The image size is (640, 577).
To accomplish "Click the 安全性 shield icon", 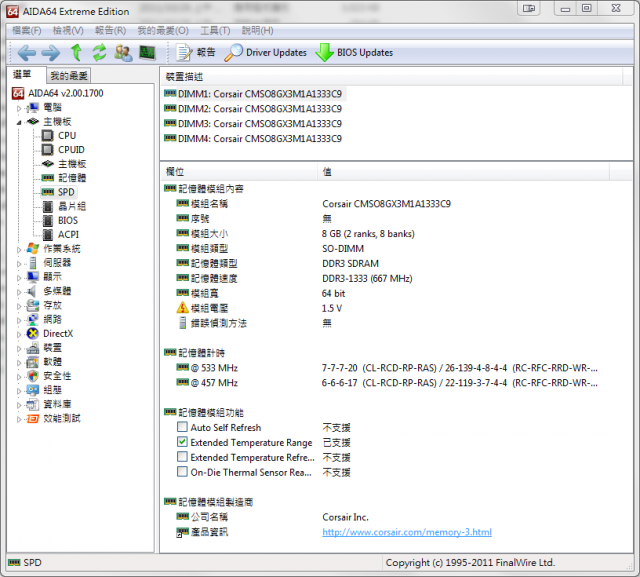I will click(33, 376).
